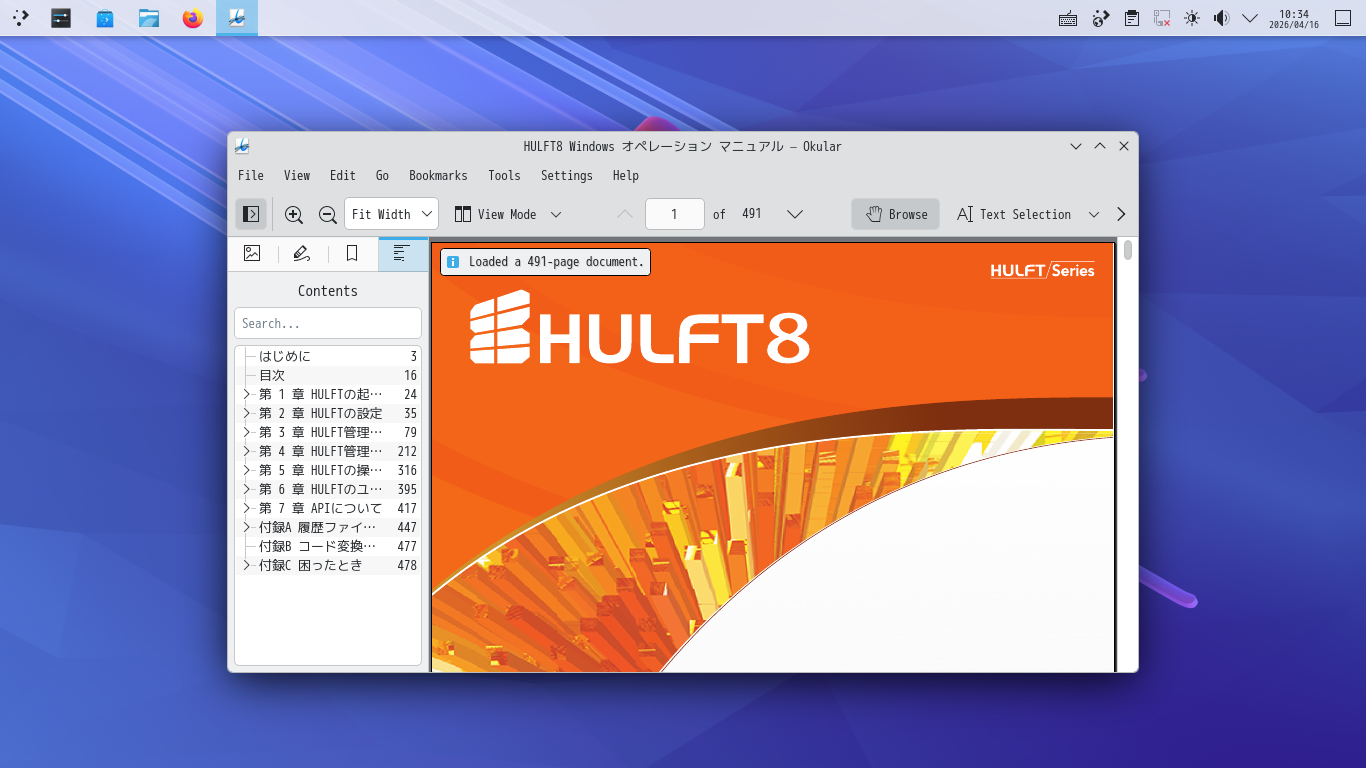Click the page number input field
Screen dimensions: 1366x768
pyautogui.click(x=675, y=214)
